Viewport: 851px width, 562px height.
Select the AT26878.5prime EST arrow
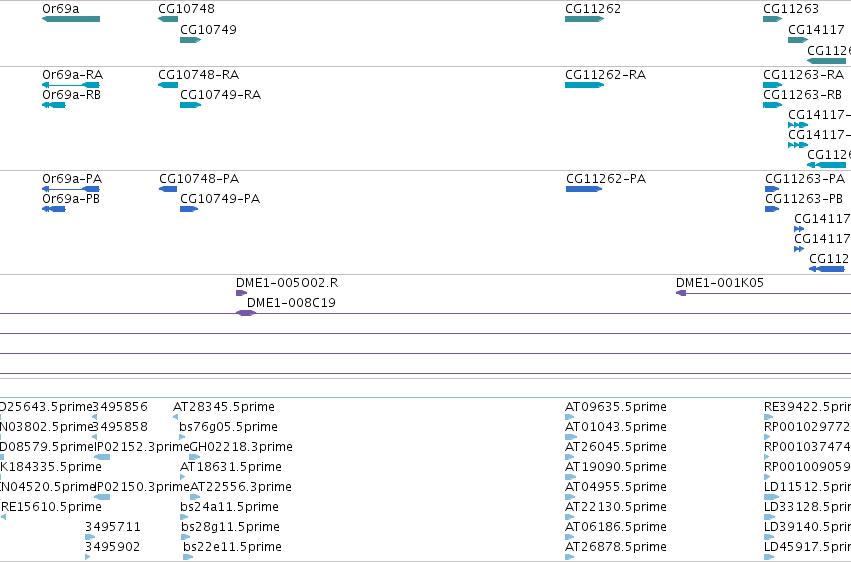(x=570, y=557)
